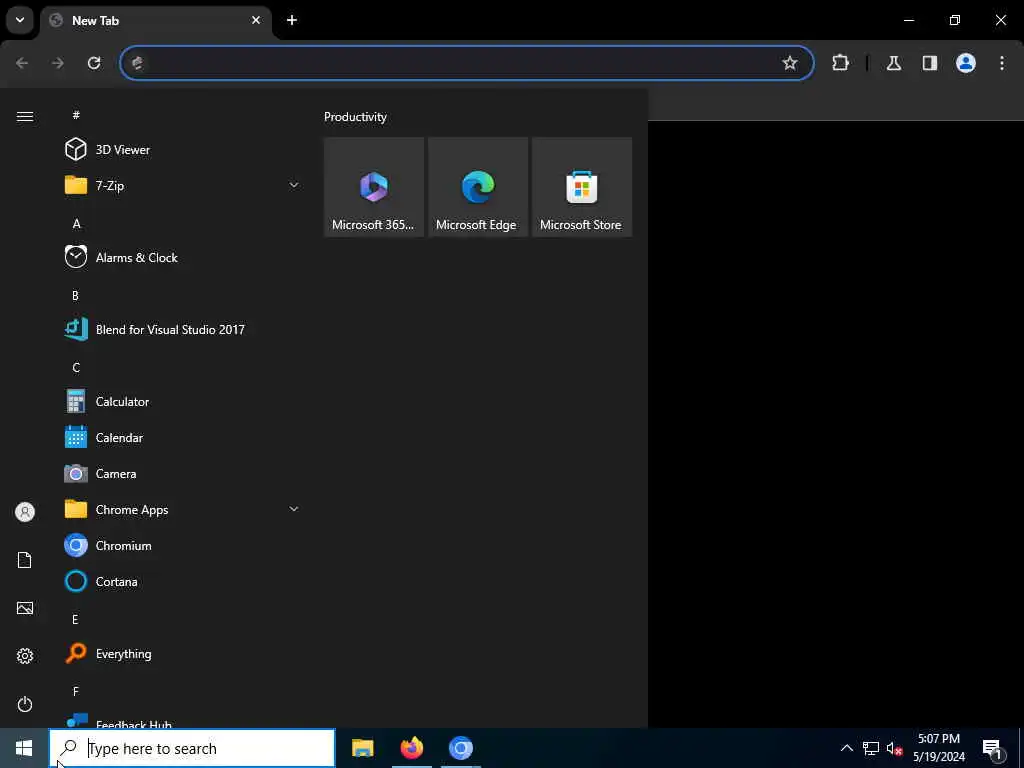Open the browser Extensions puzzle icon
Screen dimensions: 1024x768
tap(840, 63)
